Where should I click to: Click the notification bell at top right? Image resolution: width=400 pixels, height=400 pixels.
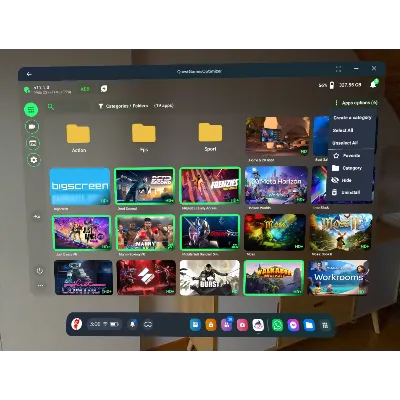pos(374,84)
